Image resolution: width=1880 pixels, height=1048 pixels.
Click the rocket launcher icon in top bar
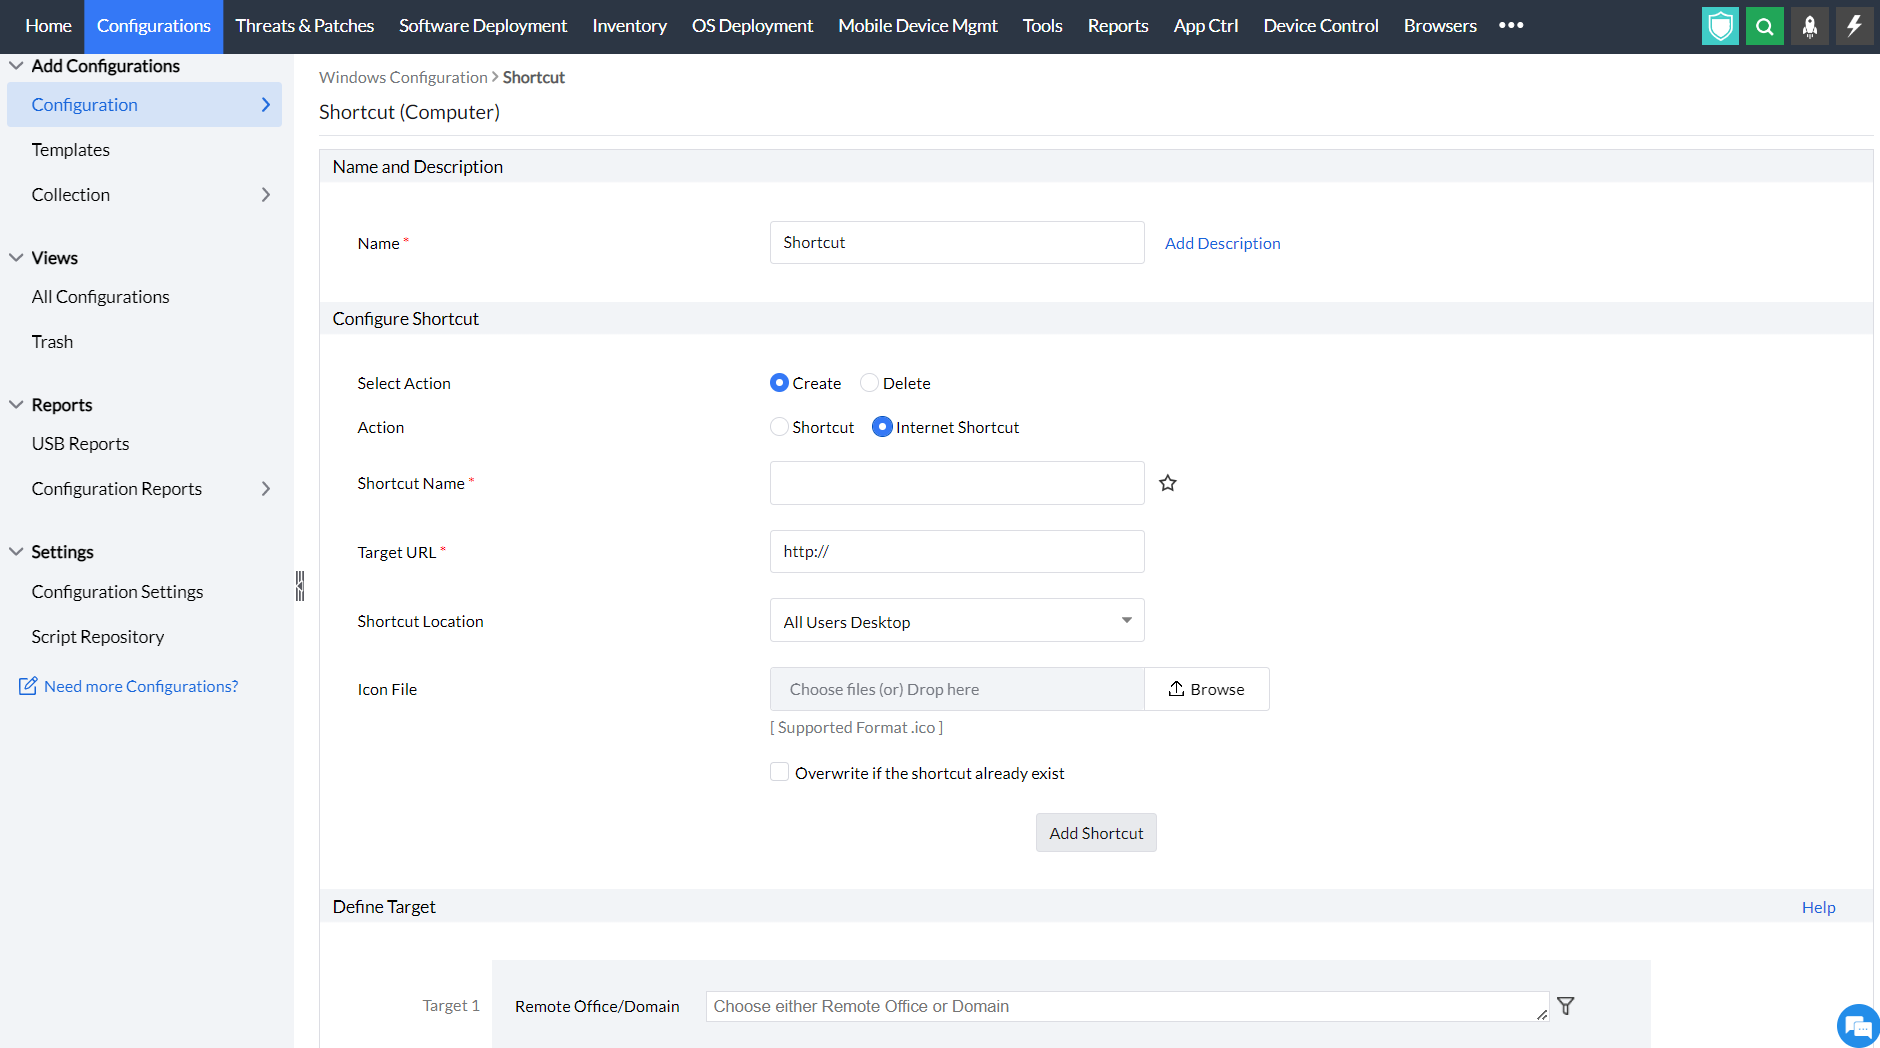1809,26
